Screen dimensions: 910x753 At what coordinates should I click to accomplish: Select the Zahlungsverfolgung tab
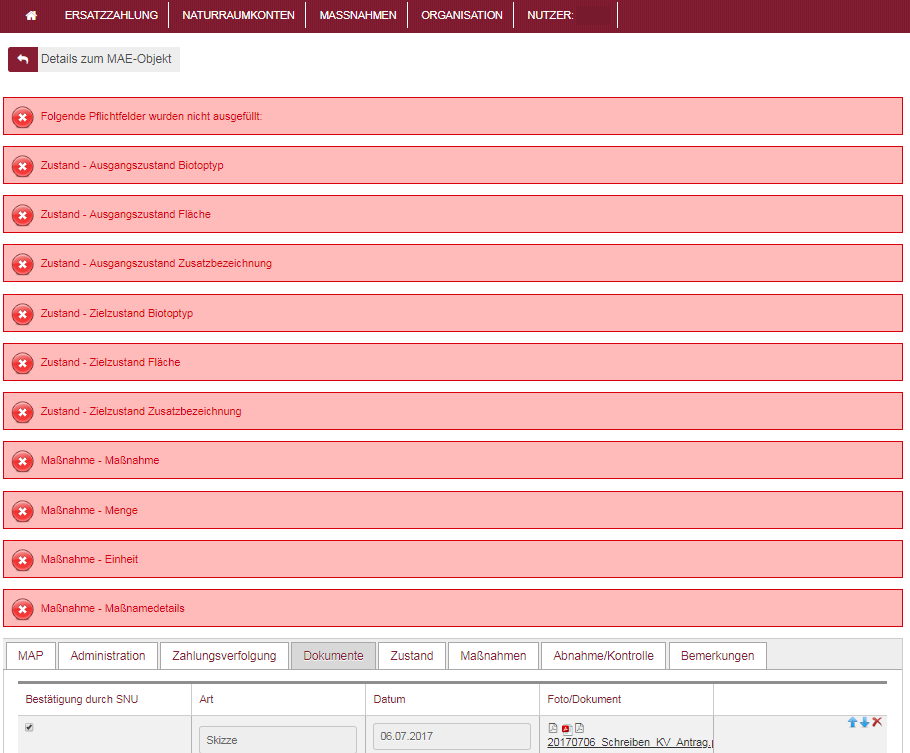click(x=224, y=656)
